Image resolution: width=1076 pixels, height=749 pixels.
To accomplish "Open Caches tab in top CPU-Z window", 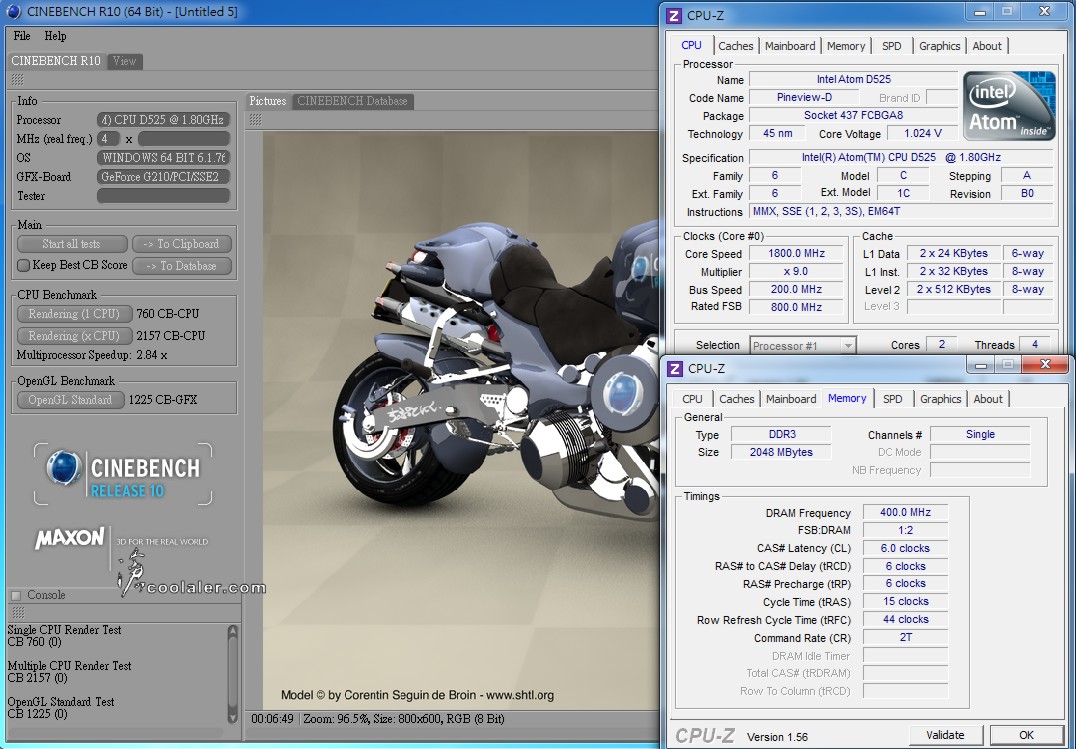I will pyautogui.click(x=736, y=46).
